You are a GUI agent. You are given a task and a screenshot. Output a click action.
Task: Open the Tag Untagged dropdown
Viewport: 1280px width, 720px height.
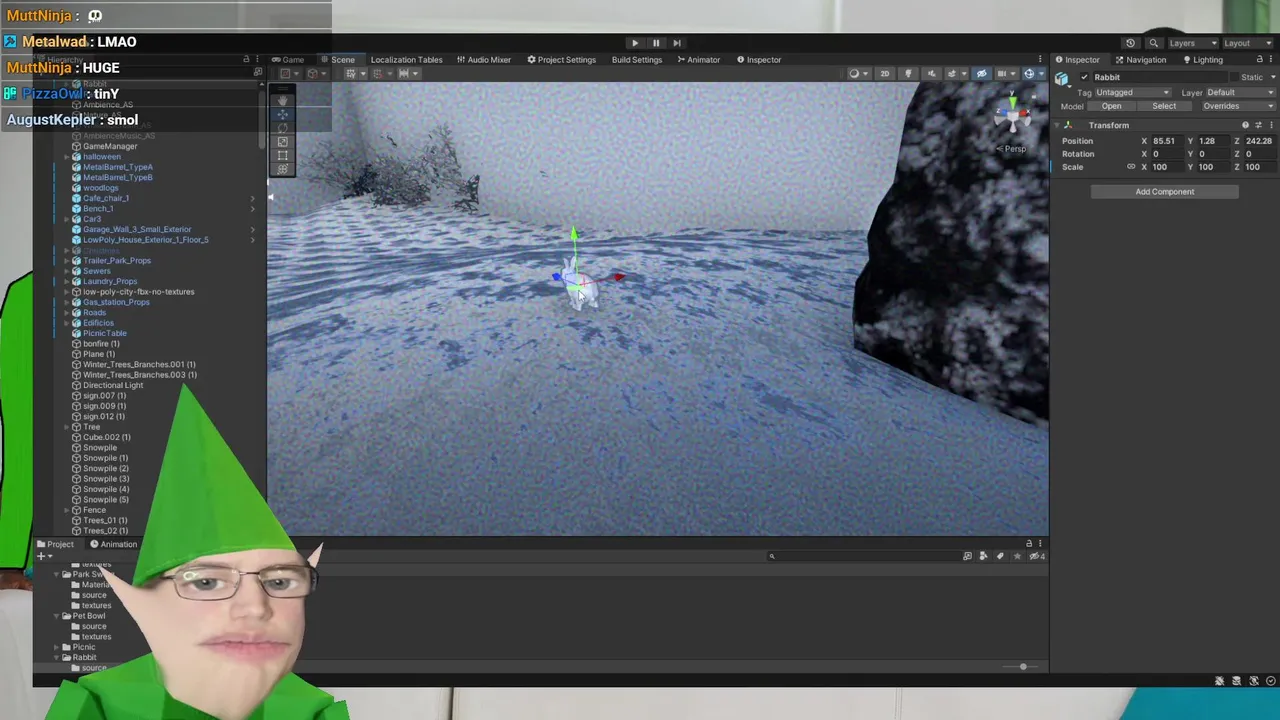tap(1132, 93)
